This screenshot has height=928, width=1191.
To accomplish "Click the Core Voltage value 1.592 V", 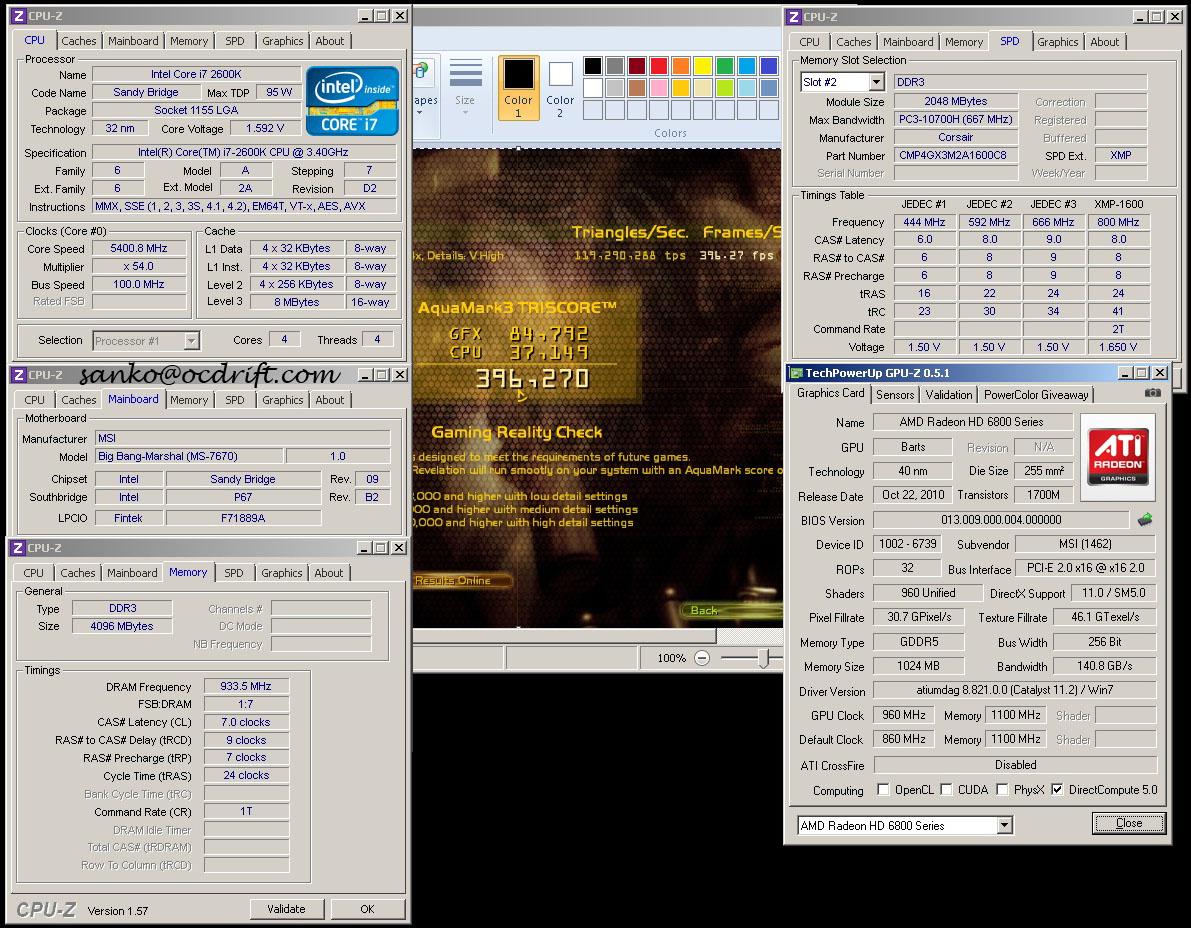I will 265,128.
